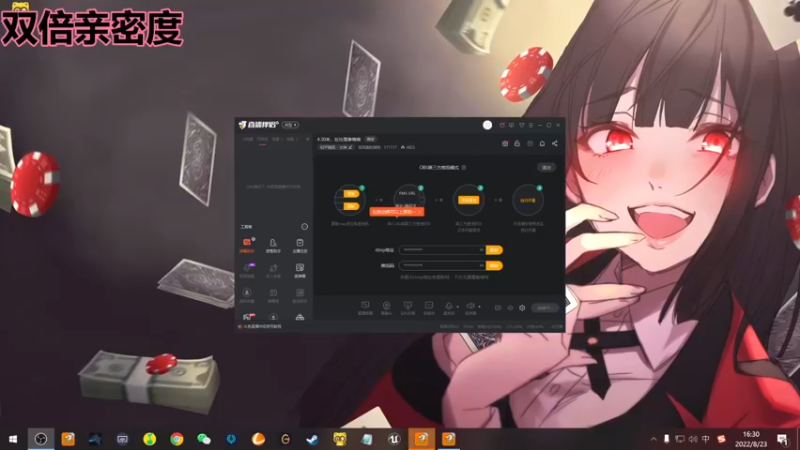Open the download arrow tool in toolbox bottom row
Viewport: 800px width, 450px height.
[273, 317]
